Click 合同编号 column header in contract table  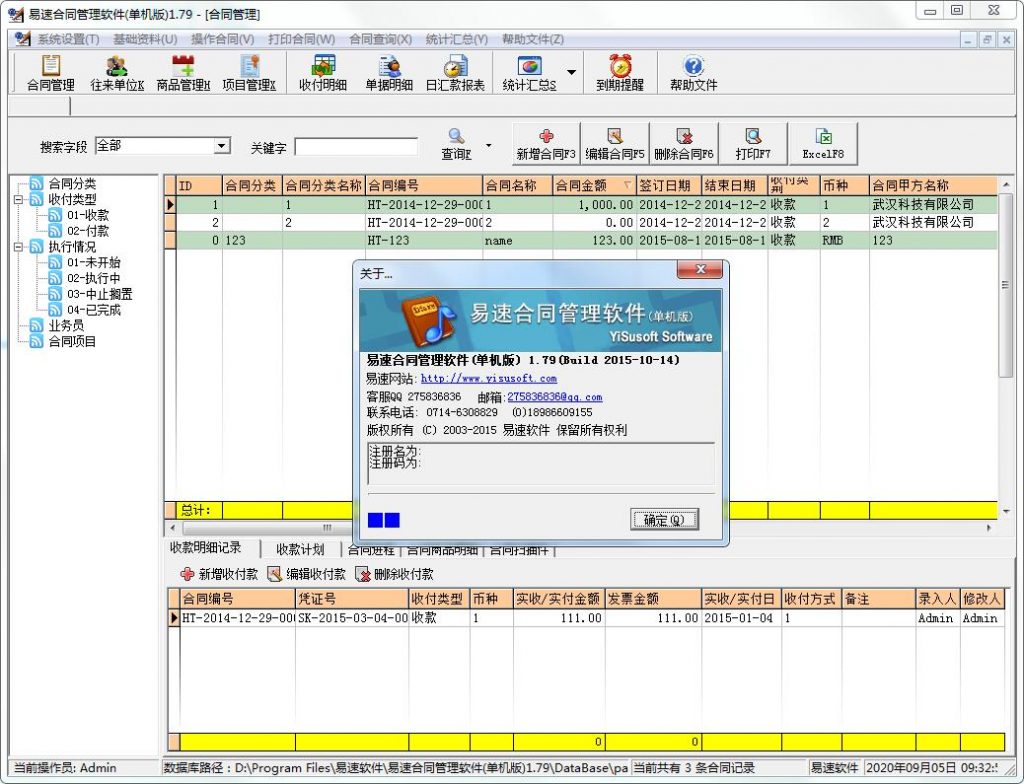point(423,186)
